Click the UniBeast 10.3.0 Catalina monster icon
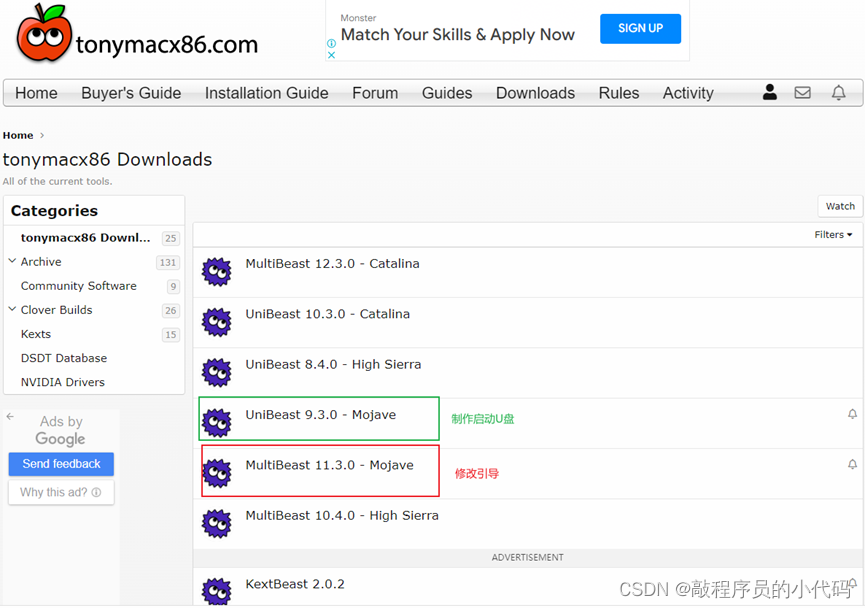 (x=217, y=322)
